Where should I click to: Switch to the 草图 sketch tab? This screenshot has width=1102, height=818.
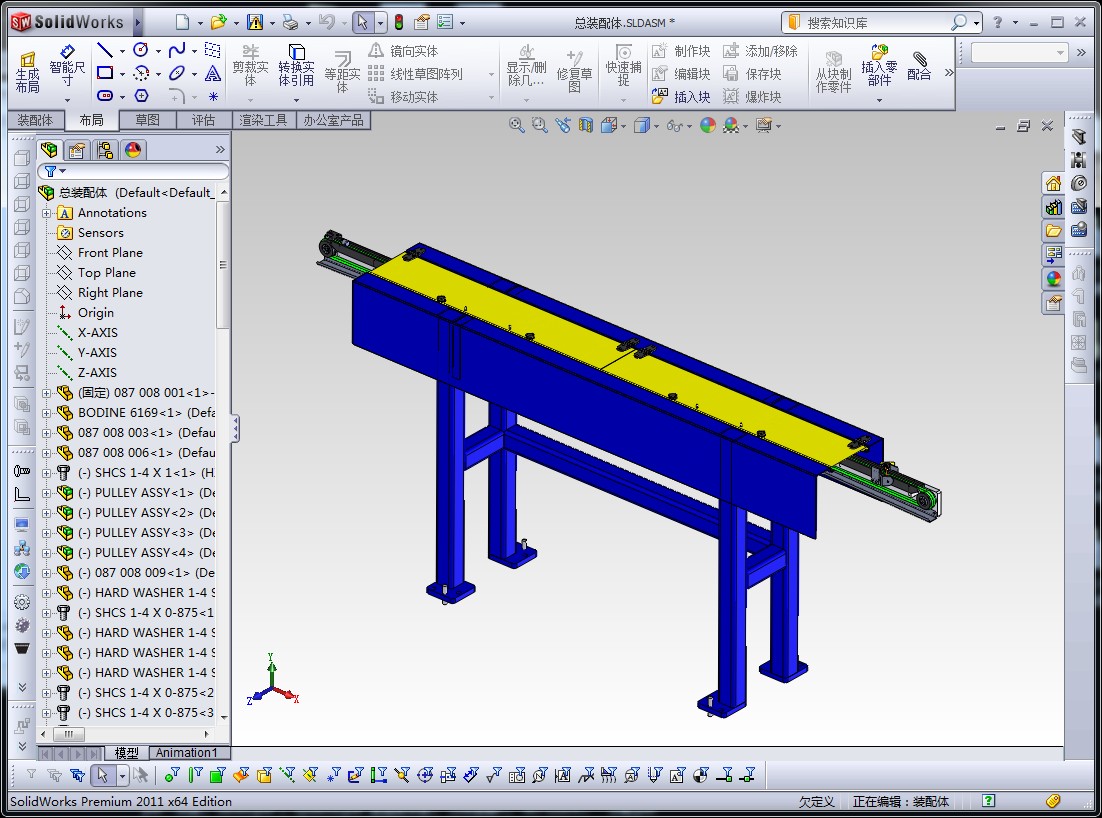tap(147, 120)
